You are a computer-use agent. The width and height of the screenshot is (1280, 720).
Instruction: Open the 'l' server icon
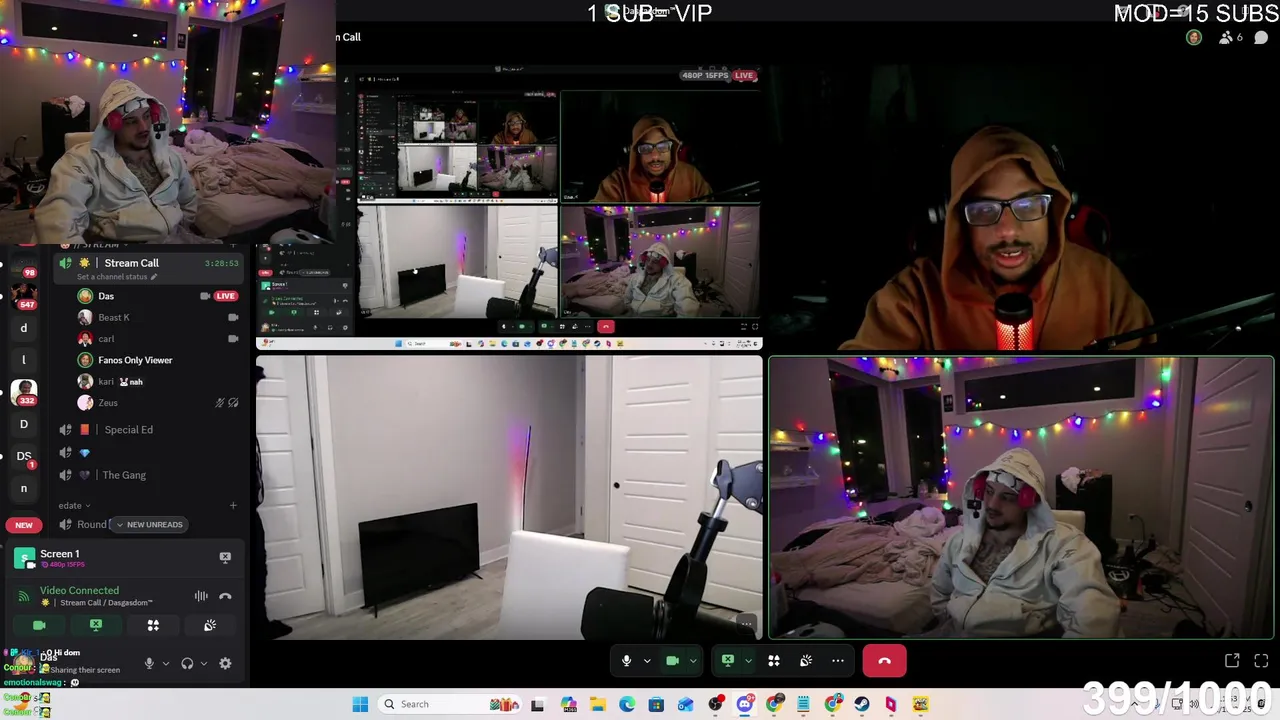(x=24, y=360)
